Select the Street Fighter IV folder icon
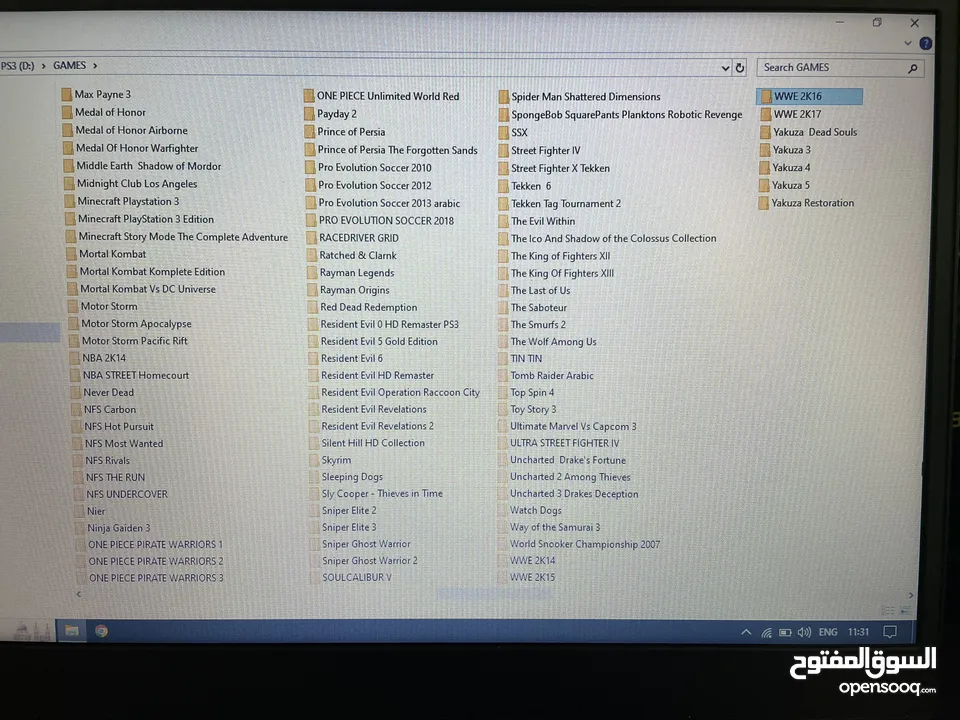The image size is (960, 720). click(x=503, y=151)
